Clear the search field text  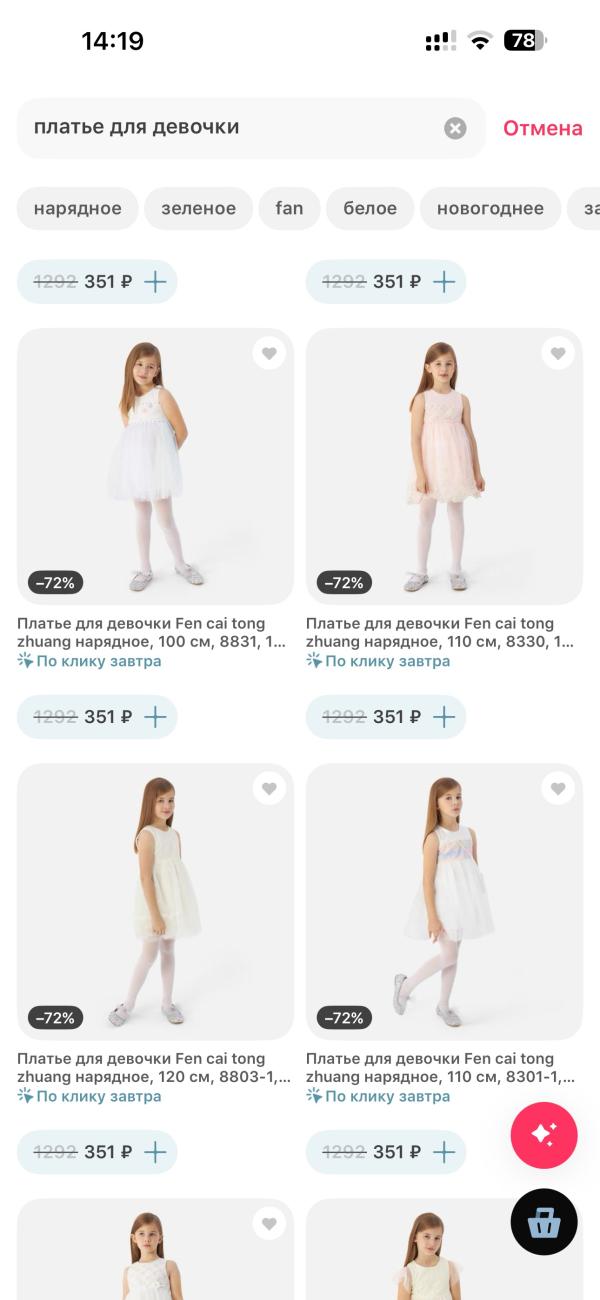coord(455,128)
